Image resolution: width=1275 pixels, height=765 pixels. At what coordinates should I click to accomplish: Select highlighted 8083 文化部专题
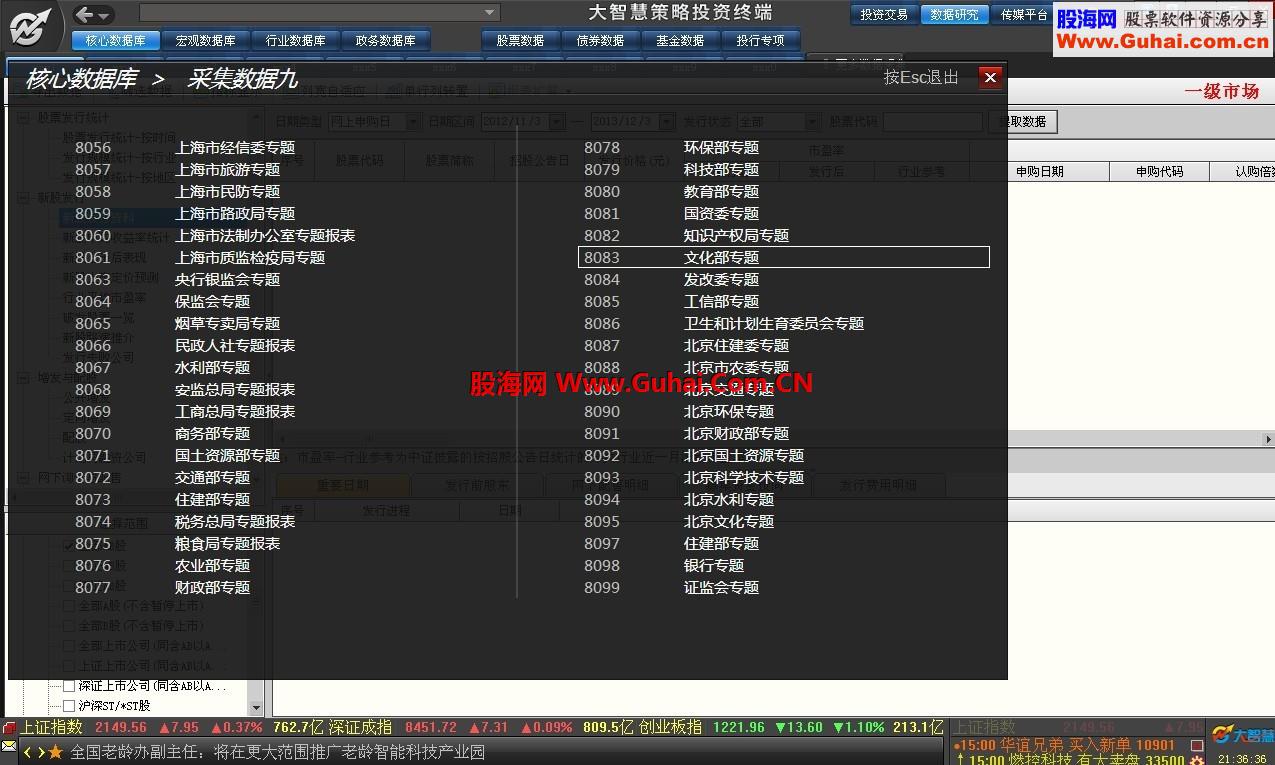784,257
